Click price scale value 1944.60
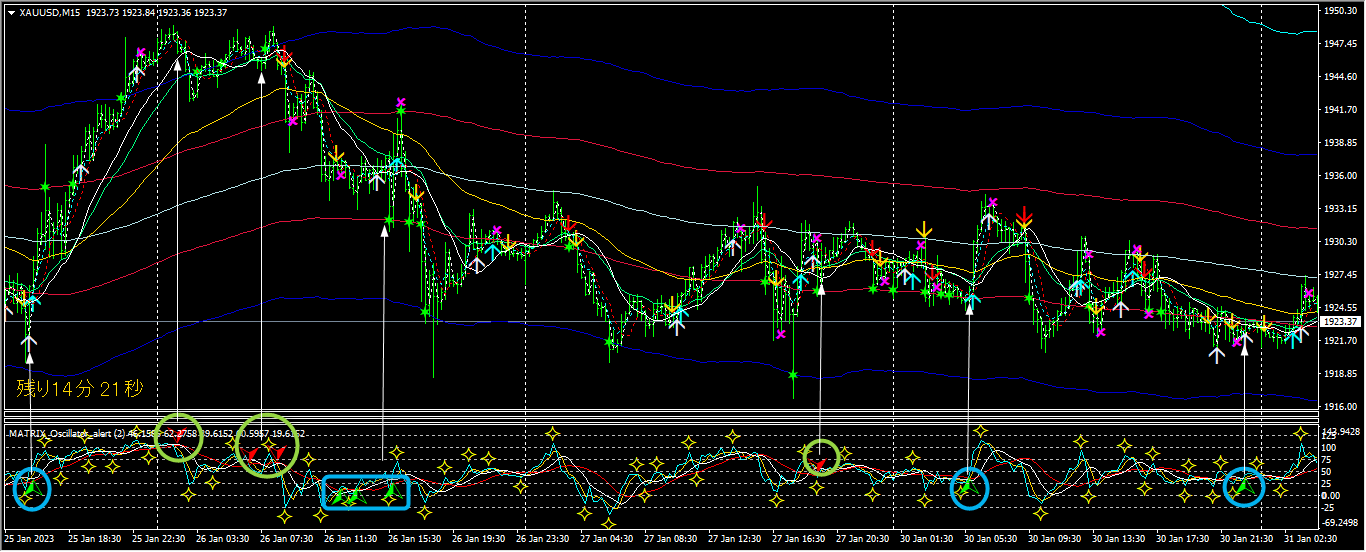Screen dimensions: 1366x552 coord(1339,77)
